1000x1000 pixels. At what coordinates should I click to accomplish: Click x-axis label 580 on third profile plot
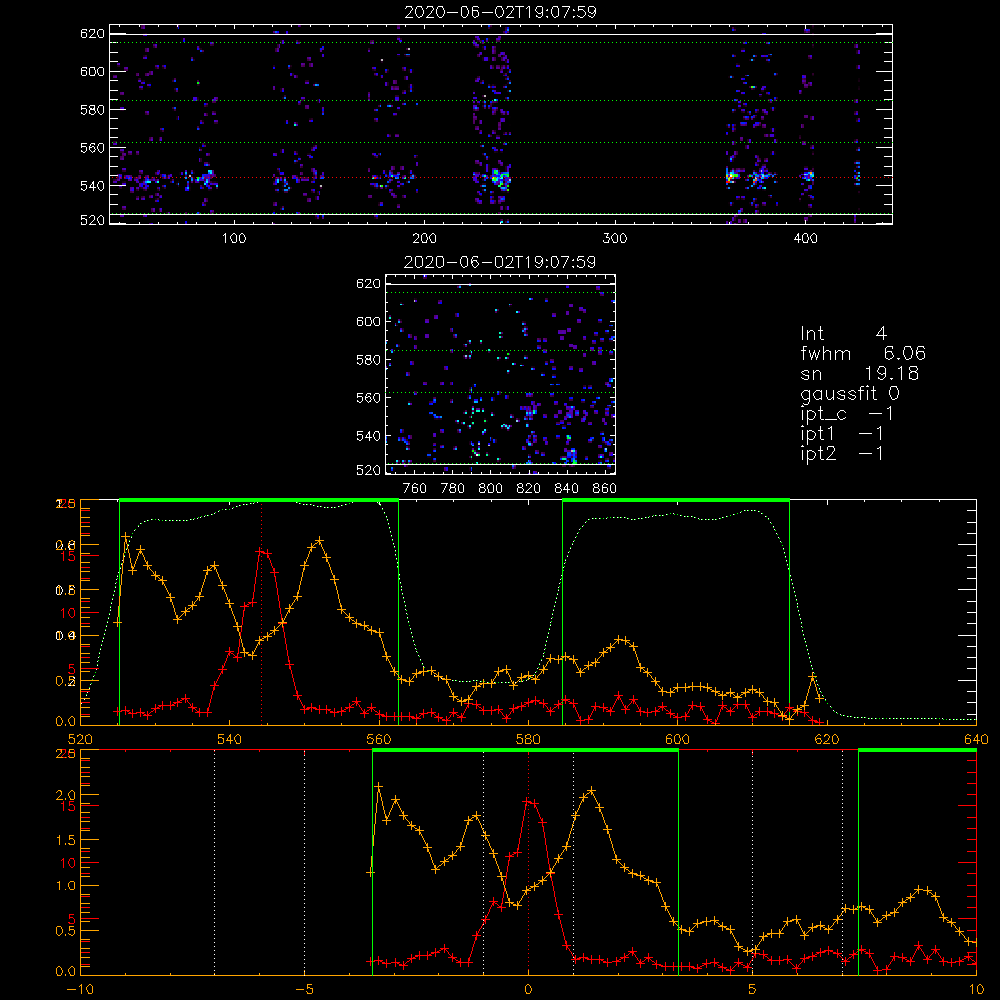point(528,740)
